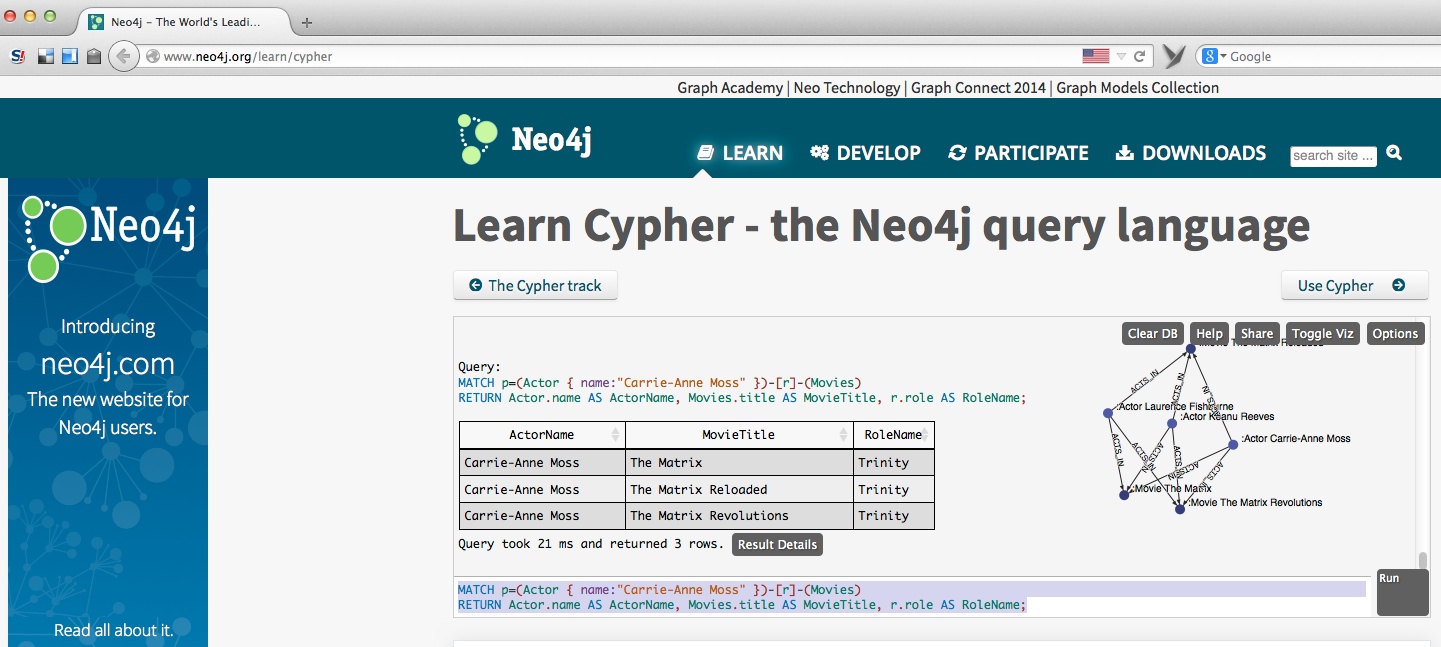The image size is (1441, 647).
Task: Click the console Help button
Action: click(1209, 334)
